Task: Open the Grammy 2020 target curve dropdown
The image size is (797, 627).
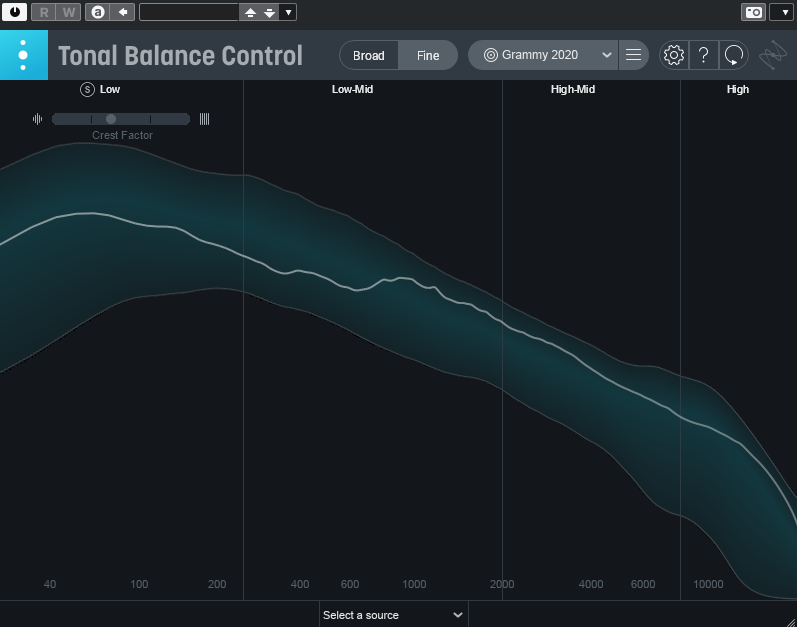Action: (x=543, y=55)
